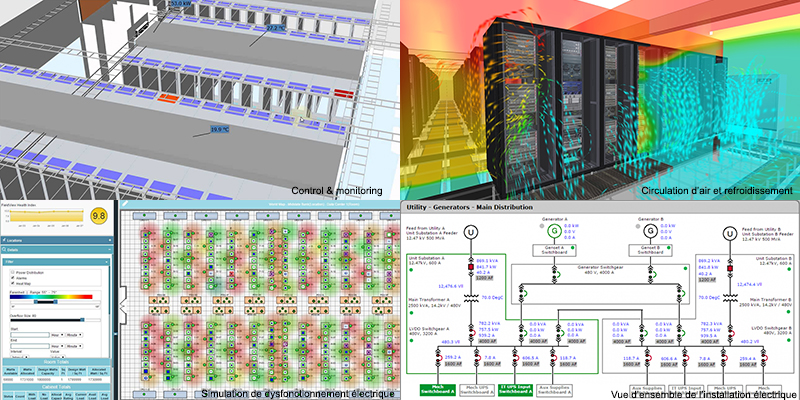The image size is (800, 400).
Task: Click the Utility - Generators - Main Distribution title
Action: click(x=469, y=207)
